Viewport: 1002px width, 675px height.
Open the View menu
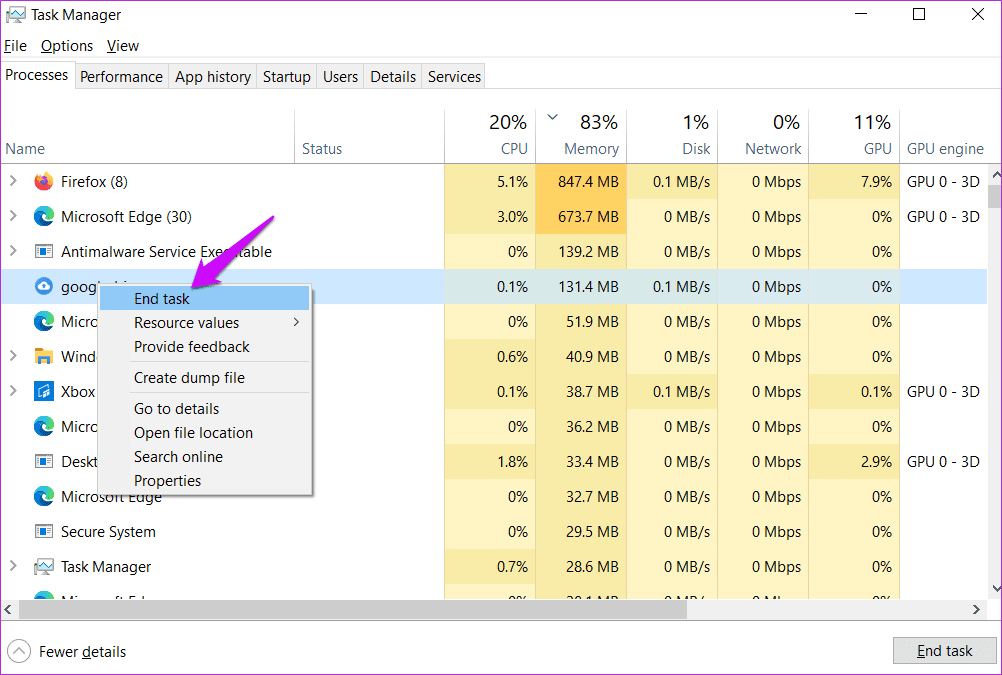pyautogui.click(x=123, y=46)
